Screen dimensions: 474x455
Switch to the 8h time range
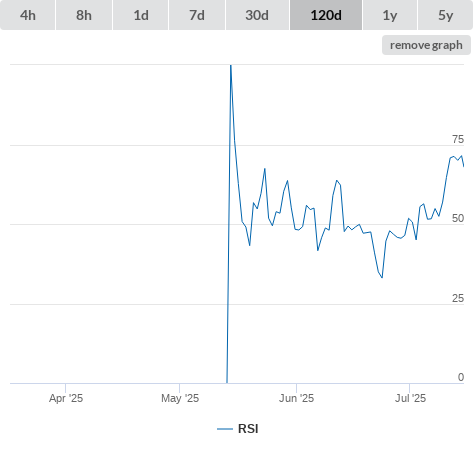tap(84, 15)
